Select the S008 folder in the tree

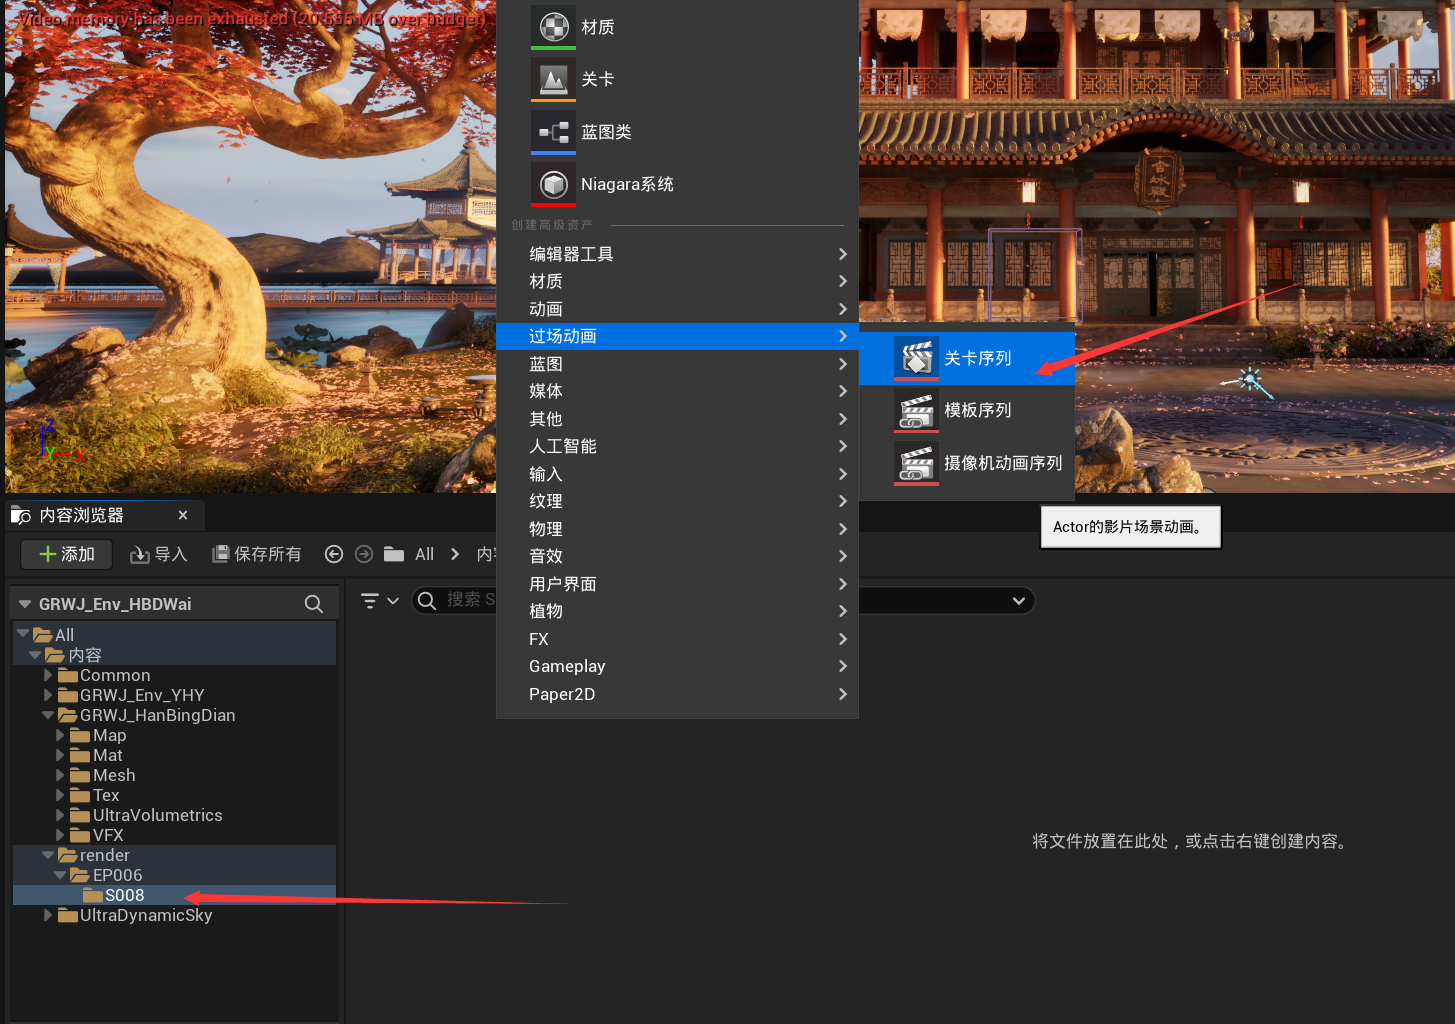pos(123,895)
